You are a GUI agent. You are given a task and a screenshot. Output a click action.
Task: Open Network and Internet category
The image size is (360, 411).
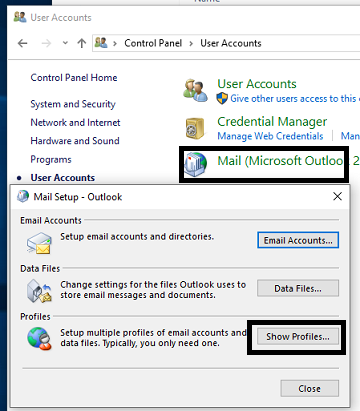pyautogui.click(x=75, y=123)
